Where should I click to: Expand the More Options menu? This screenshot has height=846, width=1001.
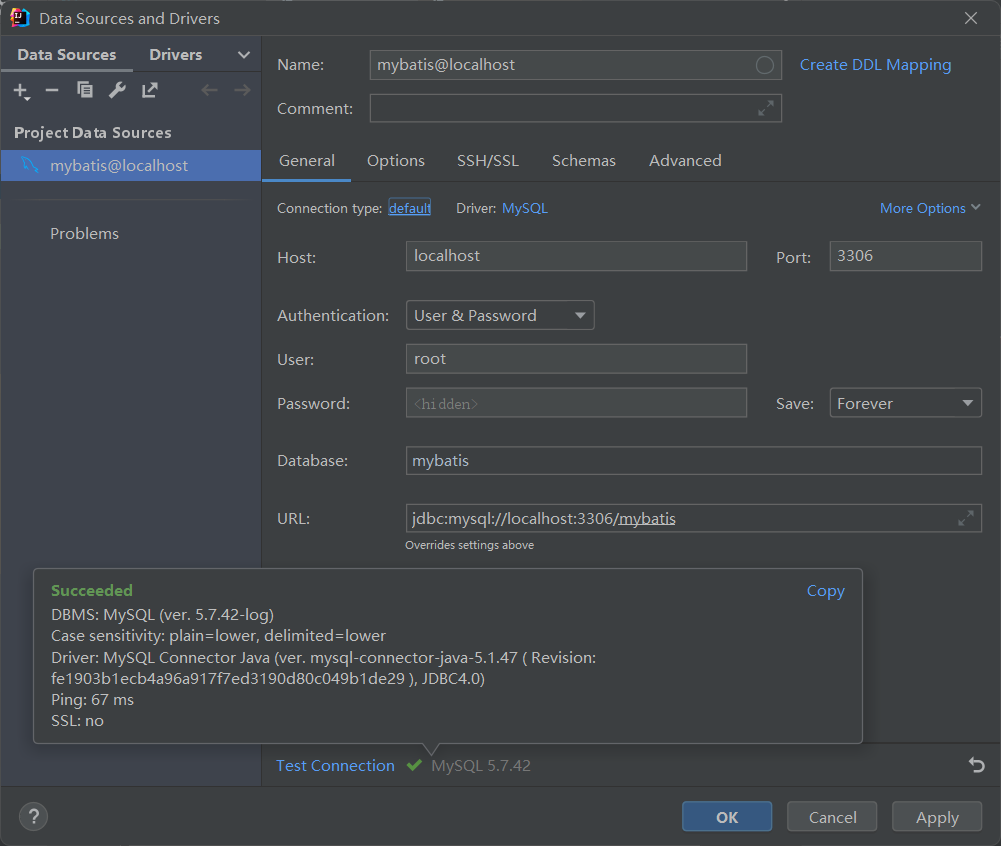930,208
